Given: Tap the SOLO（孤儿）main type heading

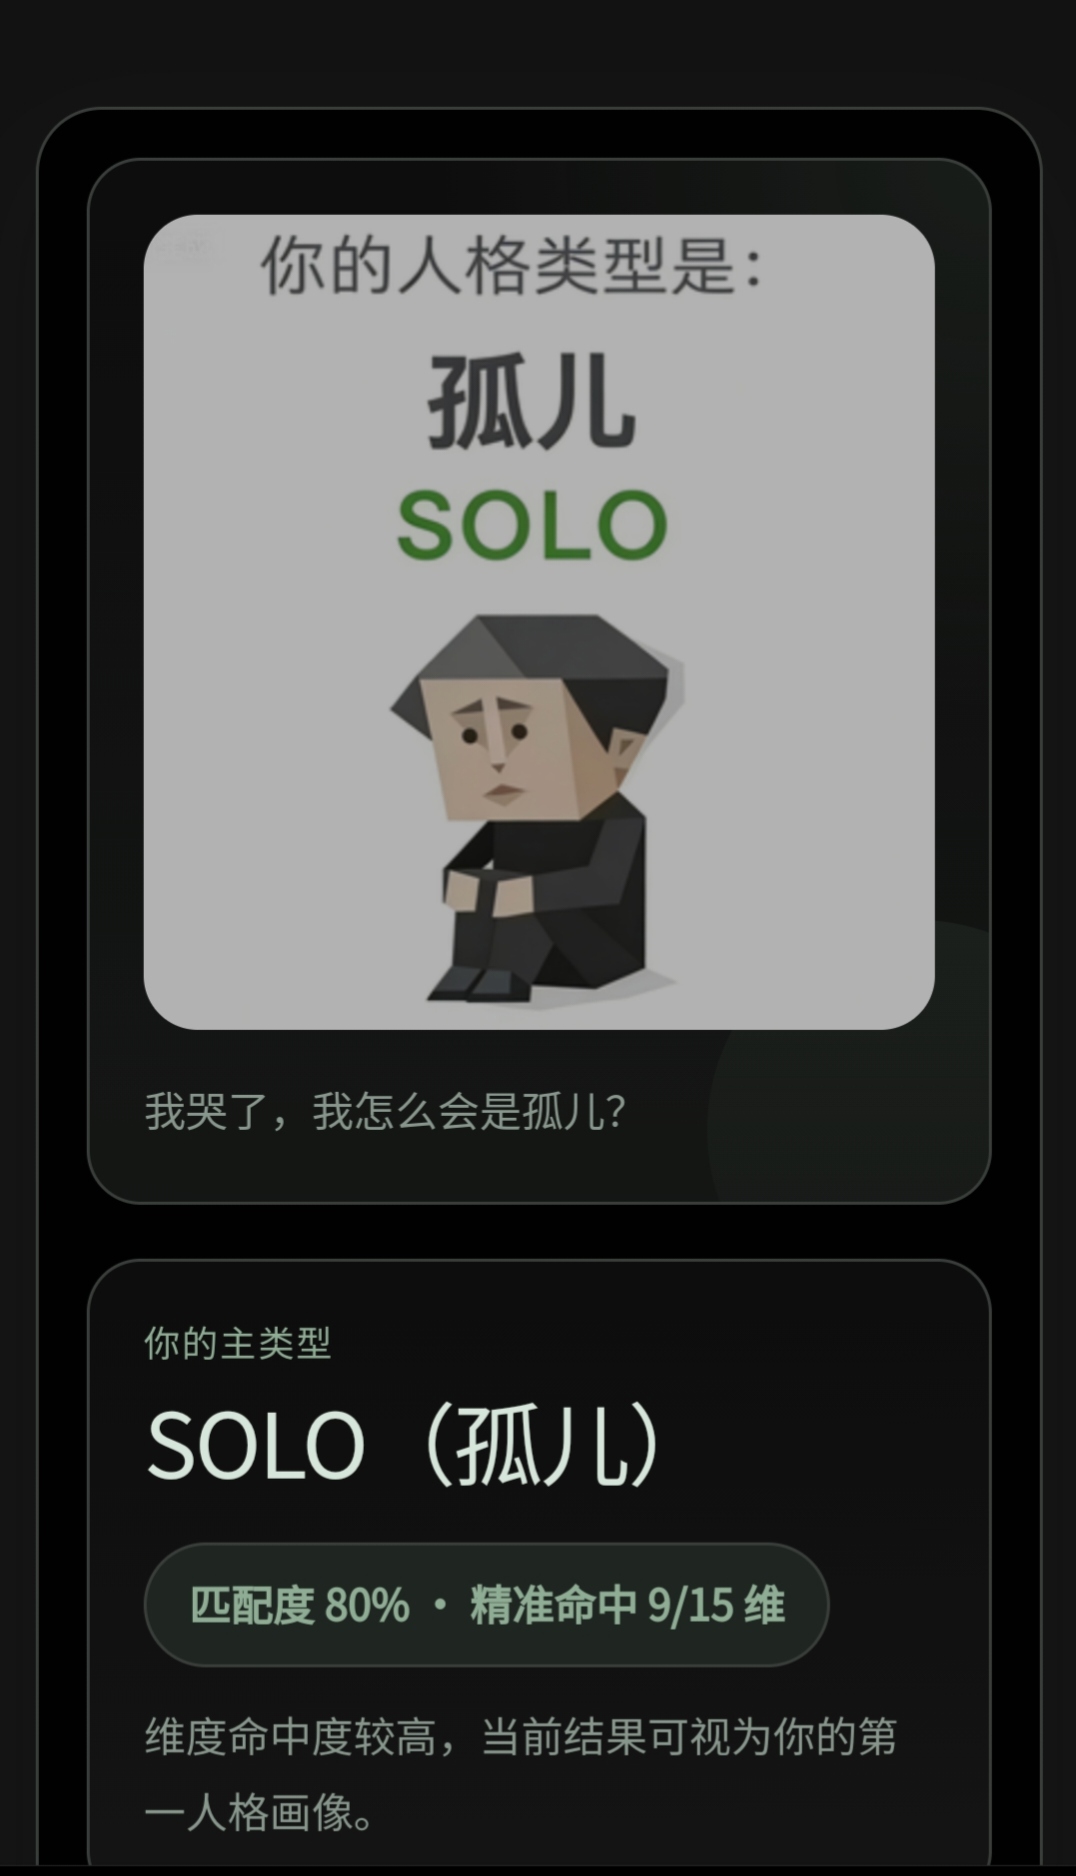Looking at the screenshot, I should tap(402, 1445).
